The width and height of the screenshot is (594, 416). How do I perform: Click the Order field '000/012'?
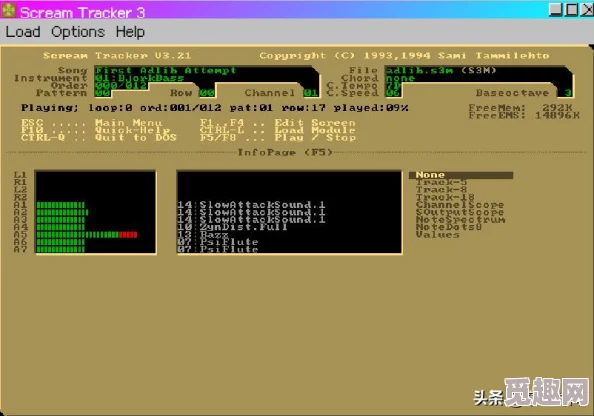pos(121,86)
